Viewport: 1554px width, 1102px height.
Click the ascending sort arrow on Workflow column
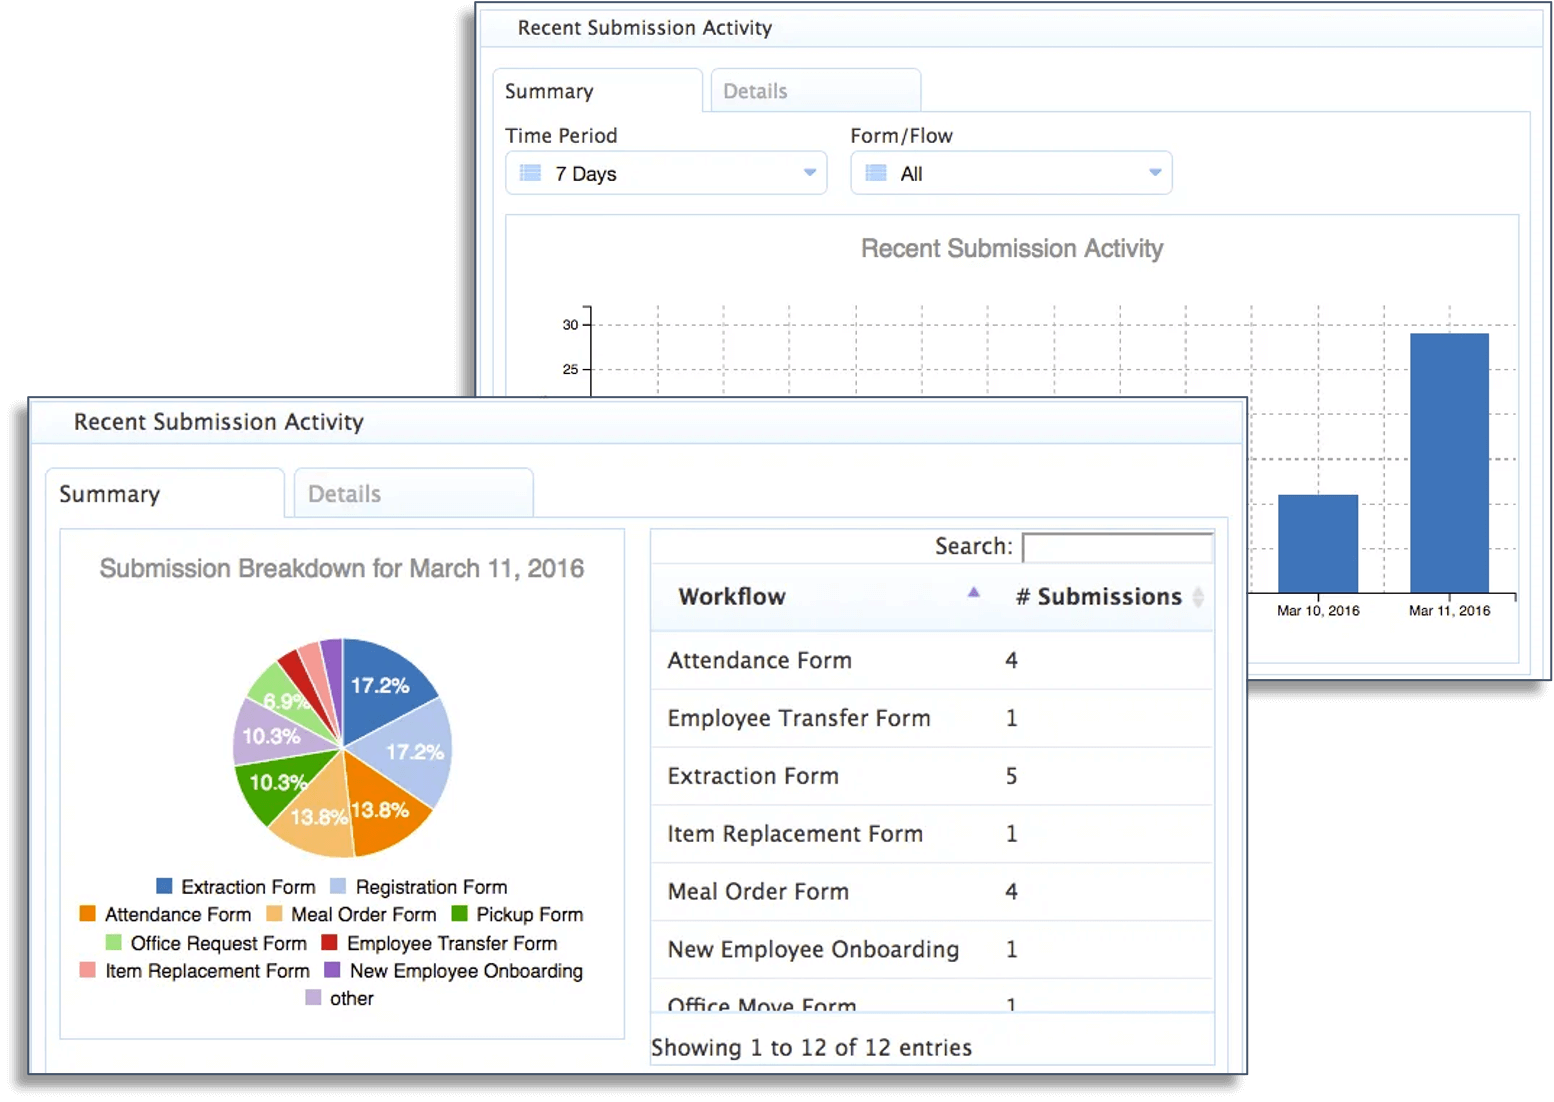973,592
